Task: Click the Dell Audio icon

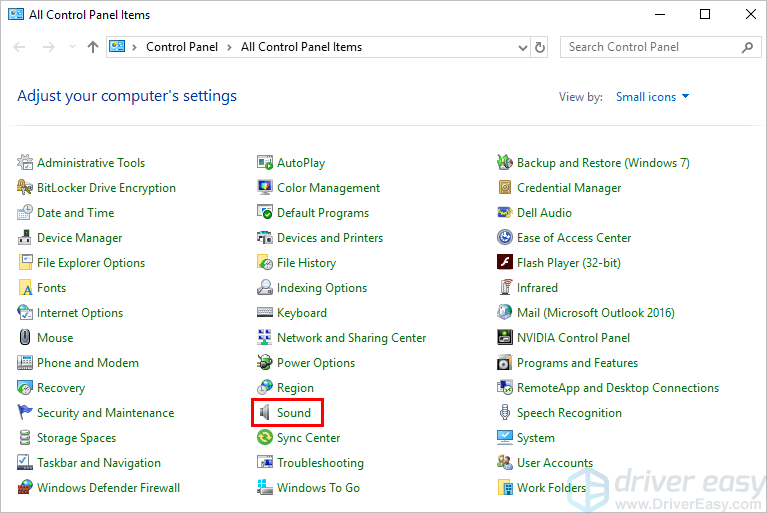Action: 506,213
